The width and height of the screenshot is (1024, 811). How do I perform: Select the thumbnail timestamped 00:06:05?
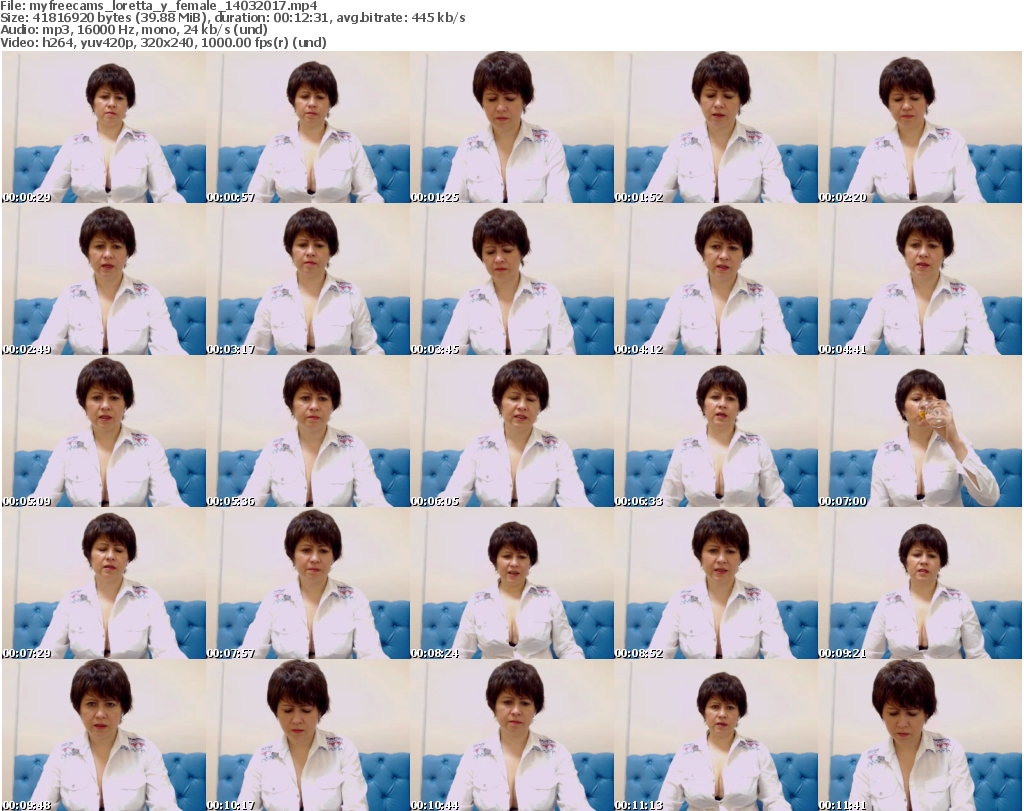[512, 432]
